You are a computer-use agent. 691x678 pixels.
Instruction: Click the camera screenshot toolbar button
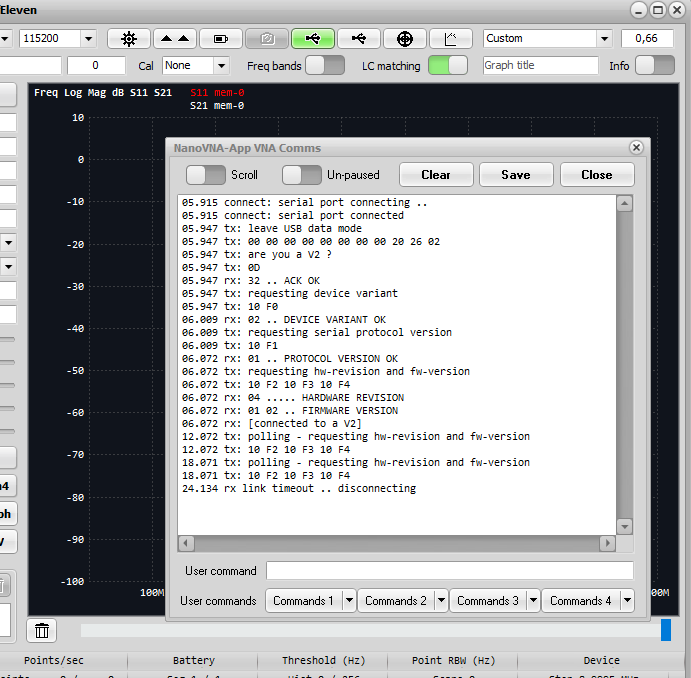pos(267,39)
